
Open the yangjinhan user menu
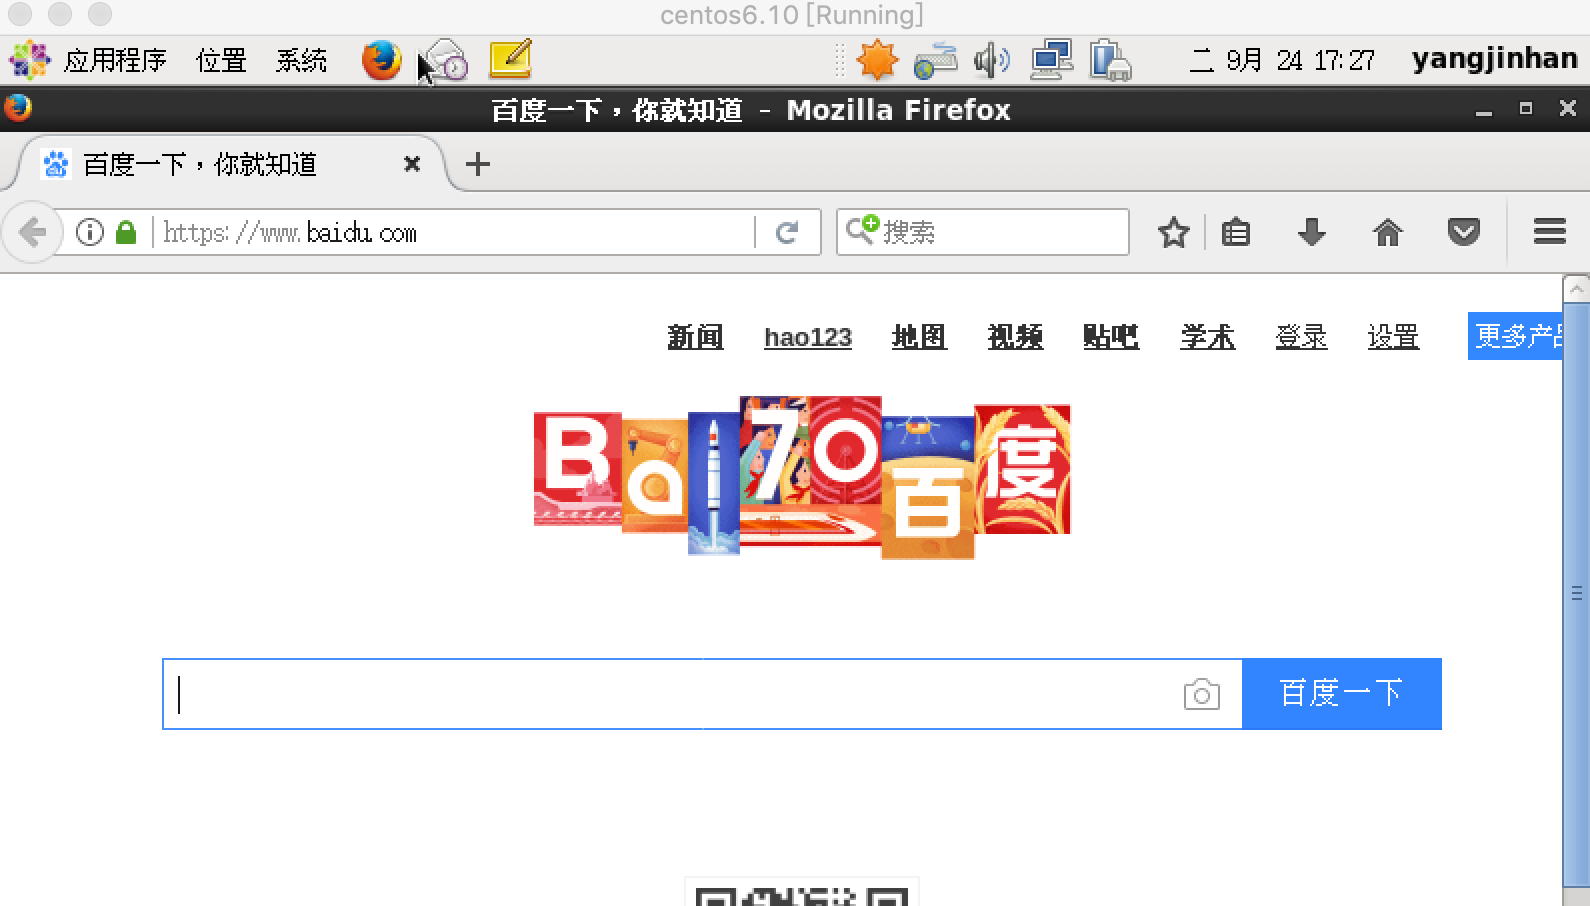pyautogui.click(x=1495, y=59)
